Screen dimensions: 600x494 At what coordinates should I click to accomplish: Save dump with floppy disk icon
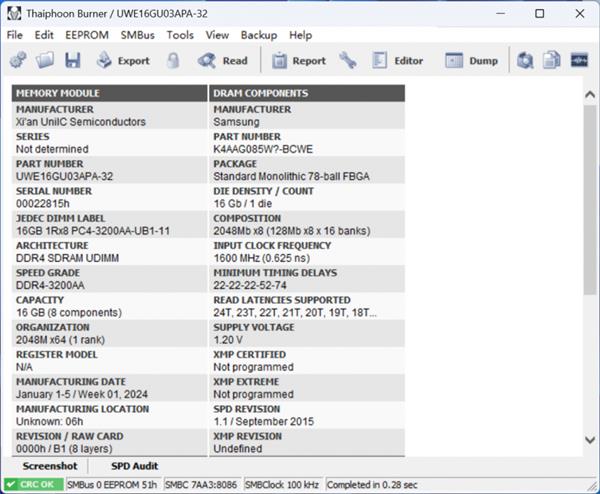(x=73, y=60)
